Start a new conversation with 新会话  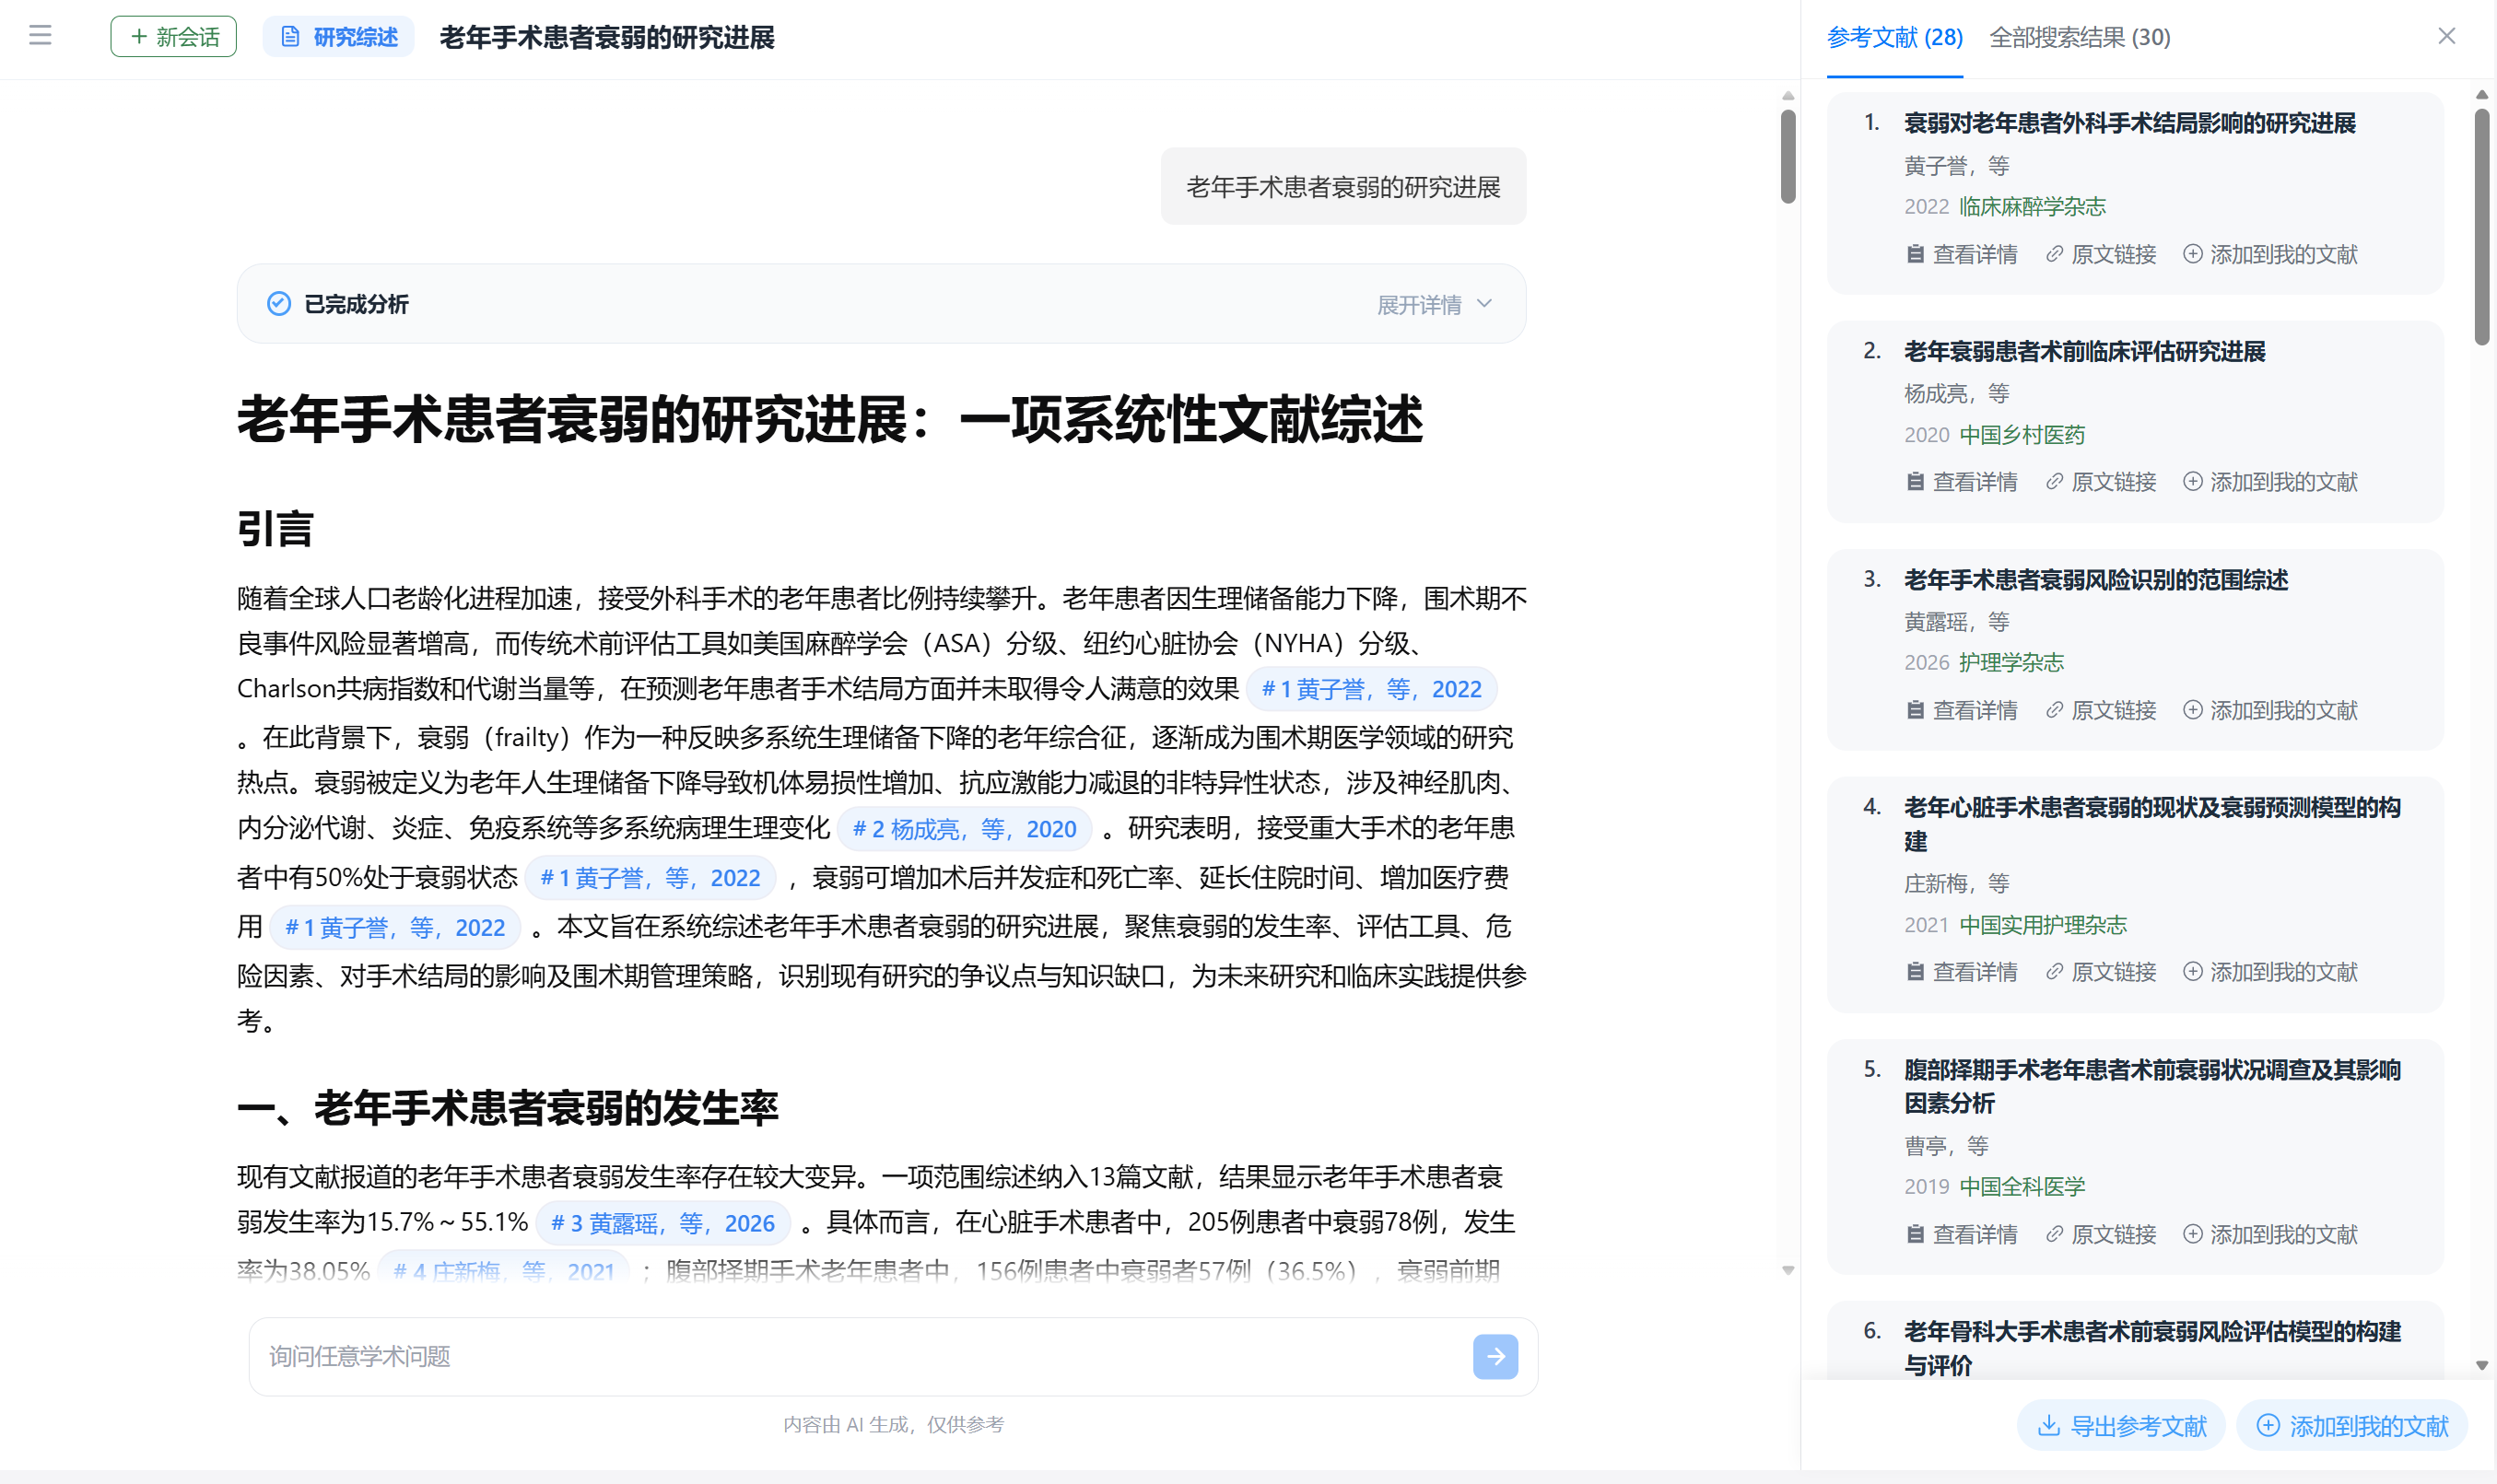[174, 37]
